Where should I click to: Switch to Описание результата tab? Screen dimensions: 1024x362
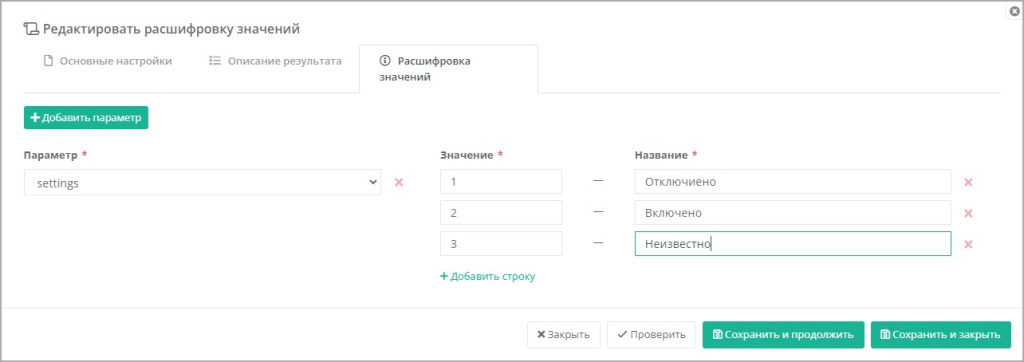[275, 61]
